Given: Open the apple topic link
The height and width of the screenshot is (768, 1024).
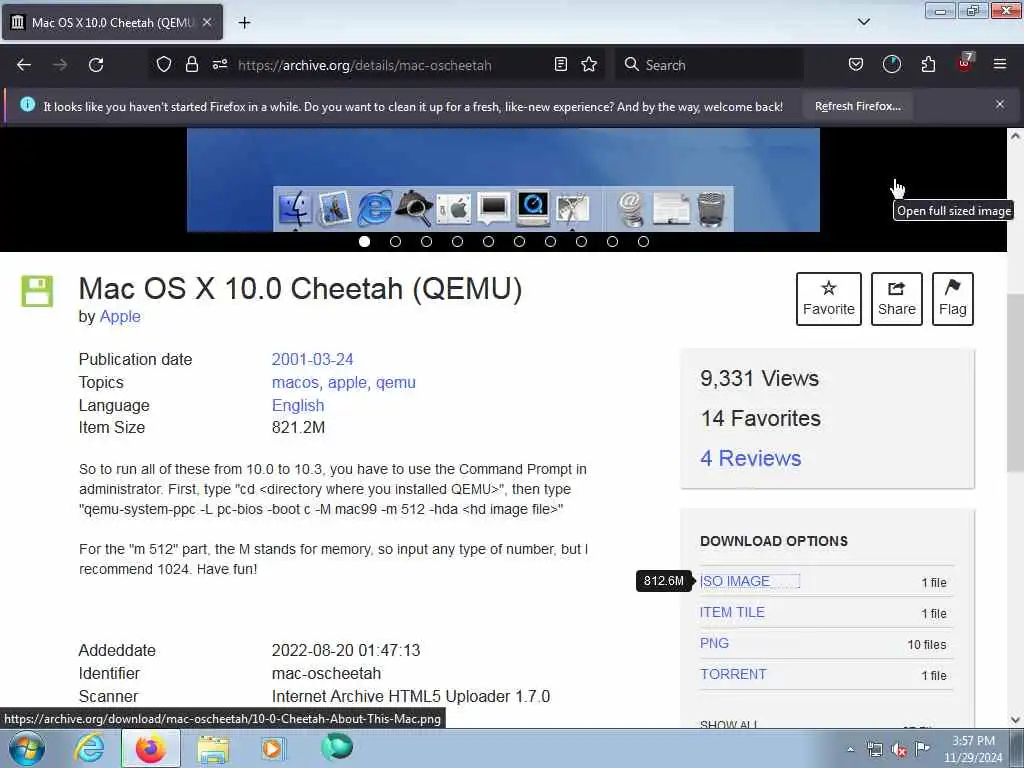Looking at the screenshot, I should [x=349, y=382].
